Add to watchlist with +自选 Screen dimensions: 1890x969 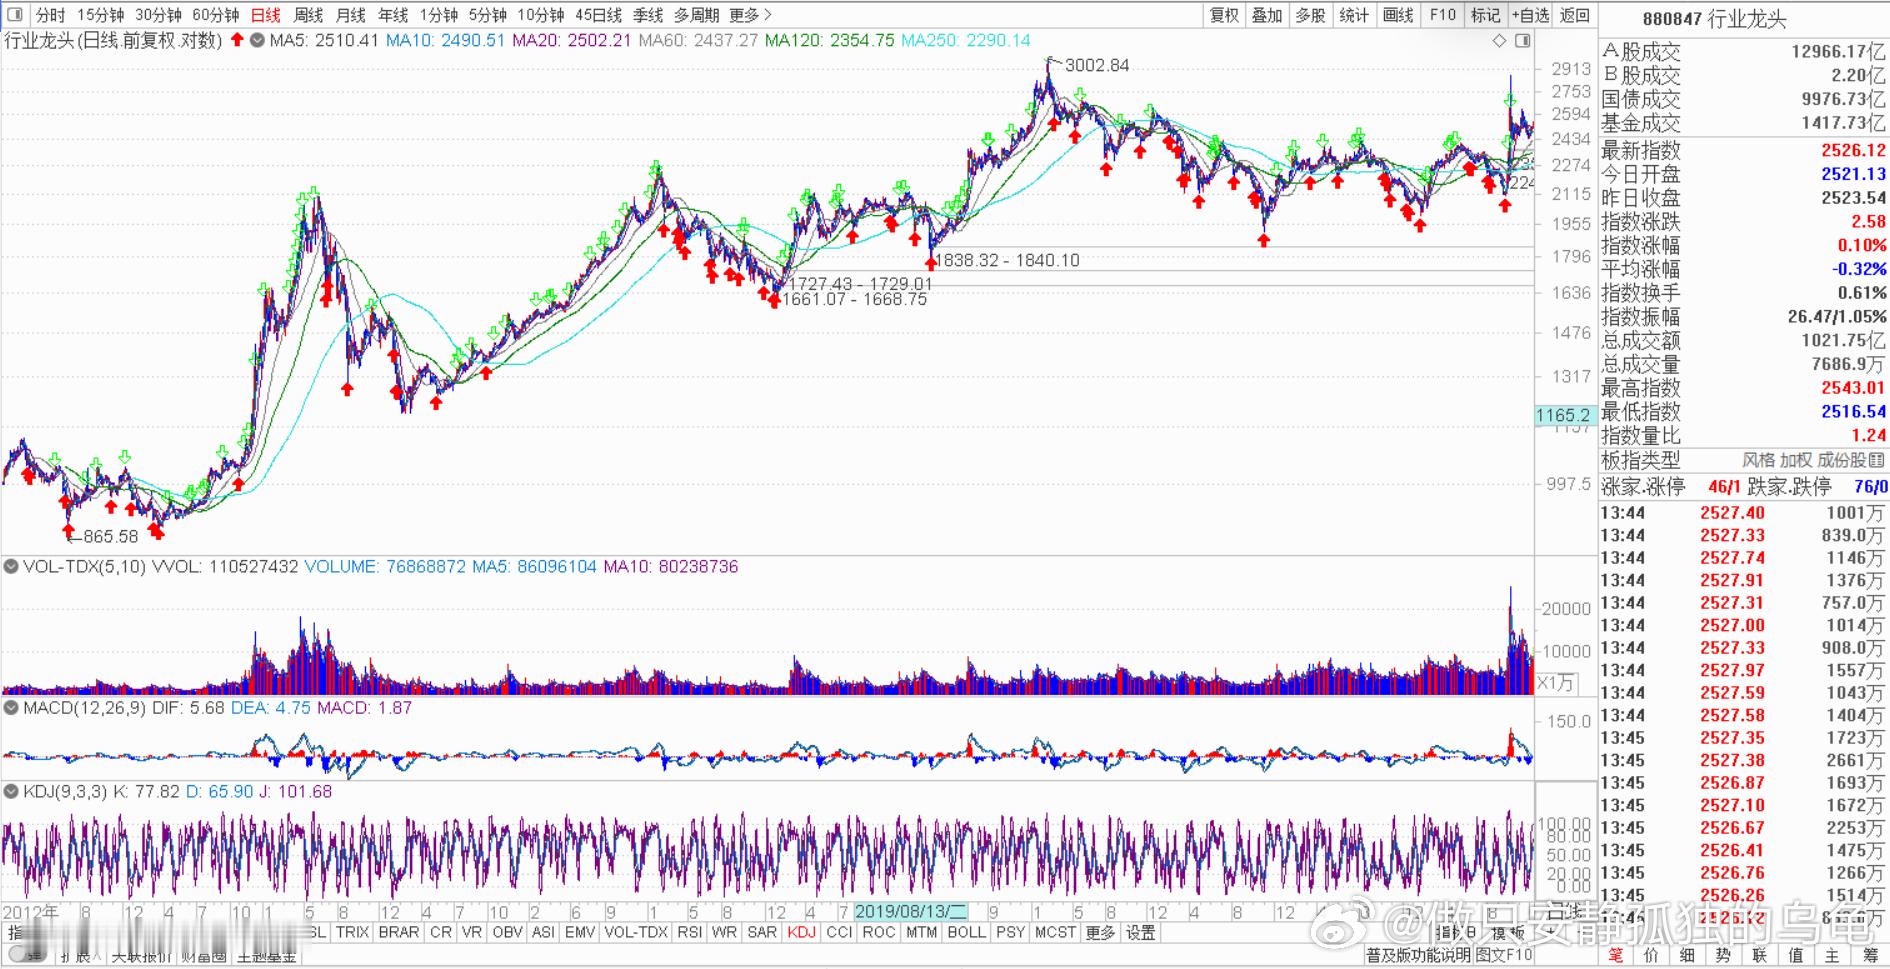(x=1530, y=15)
